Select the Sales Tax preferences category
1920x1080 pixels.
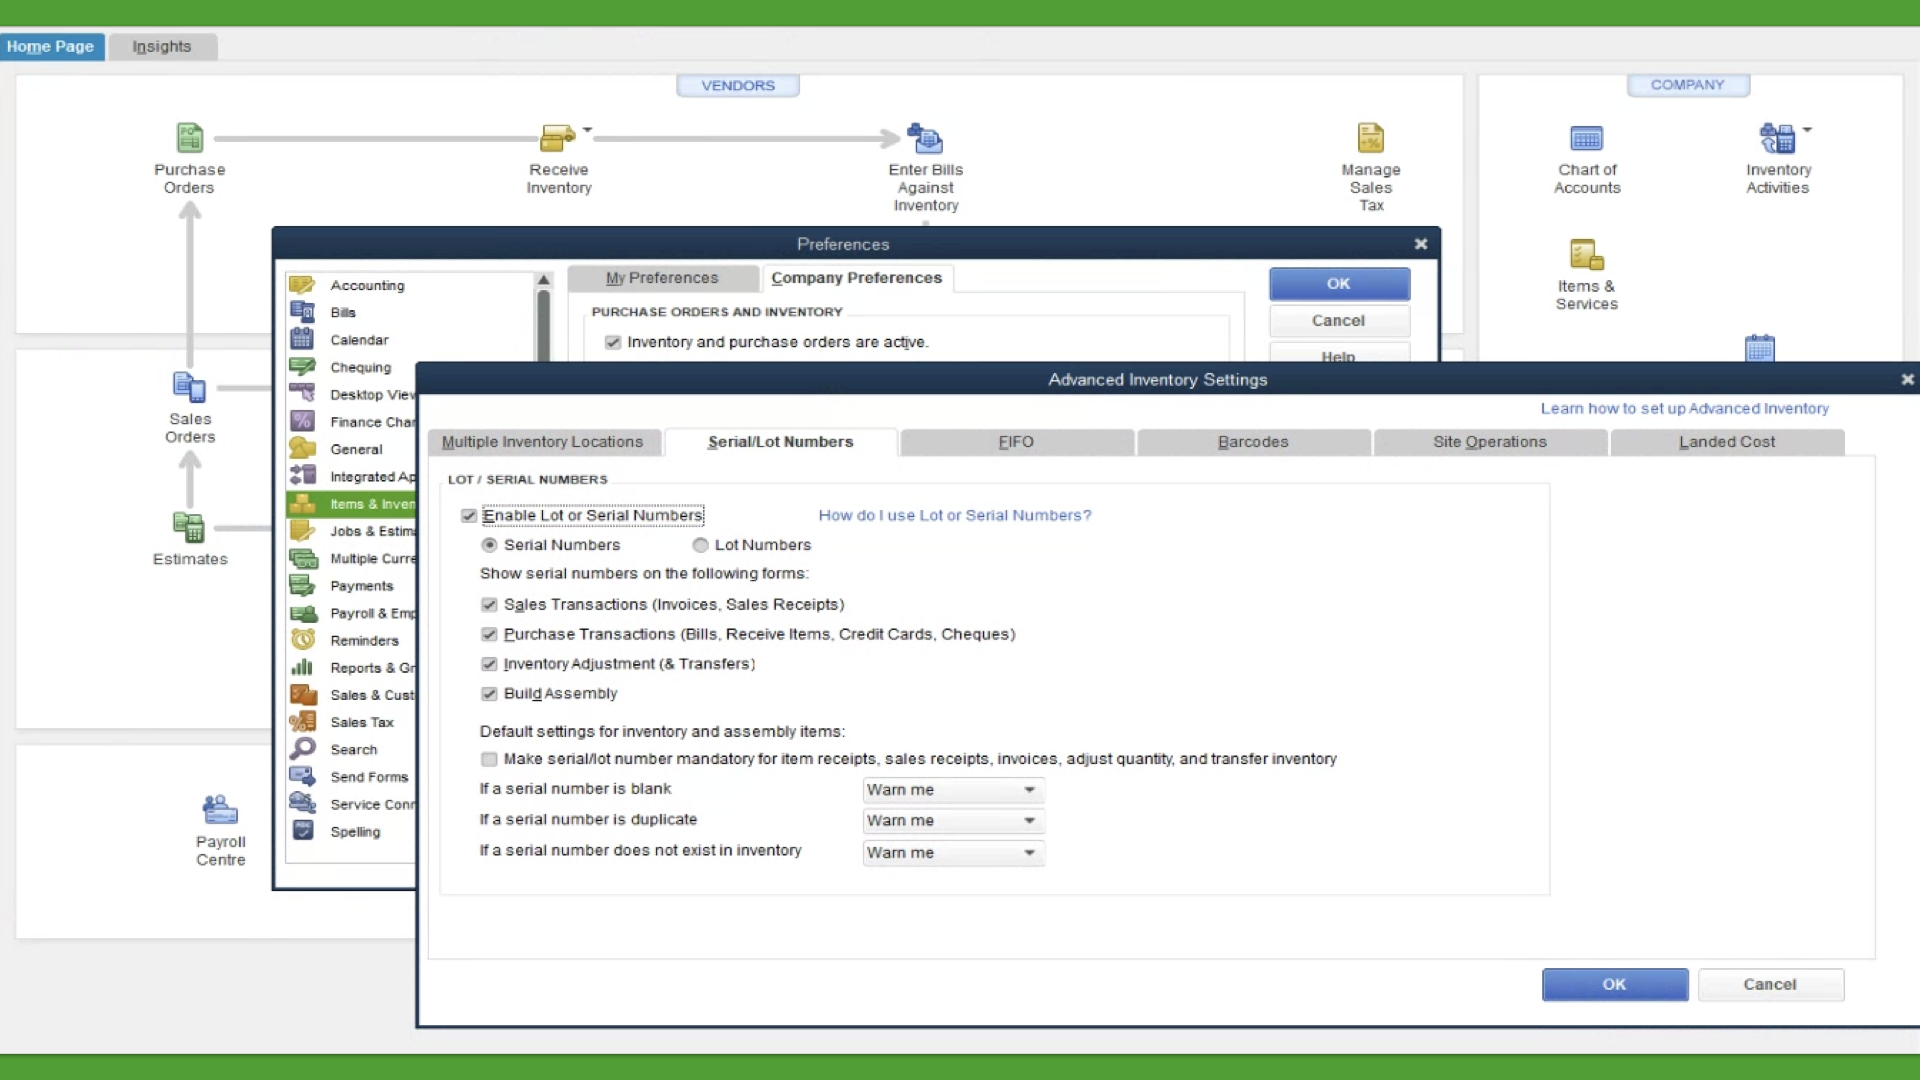(363, 721)
